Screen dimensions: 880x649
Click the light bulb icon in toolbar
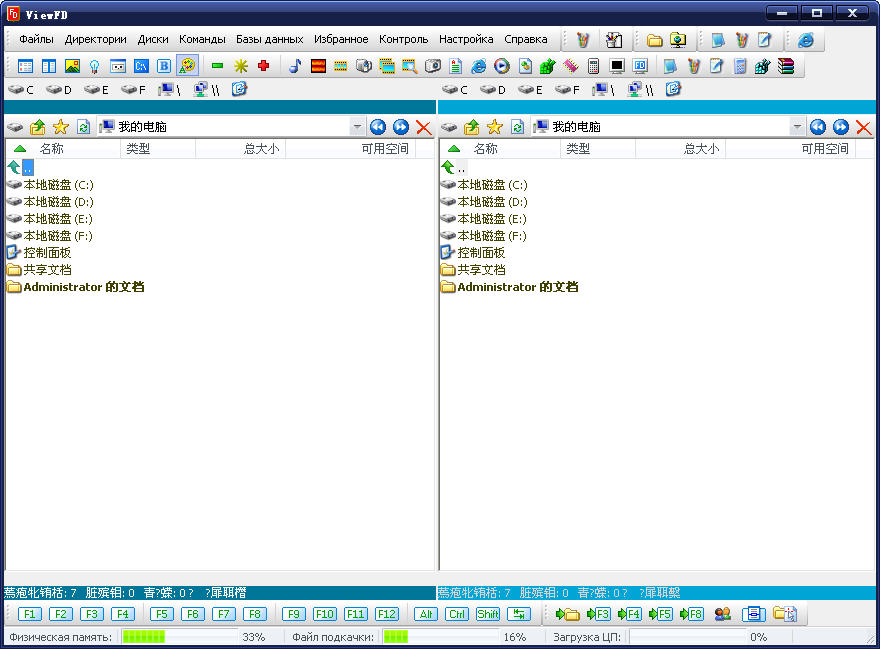(94, 66)
